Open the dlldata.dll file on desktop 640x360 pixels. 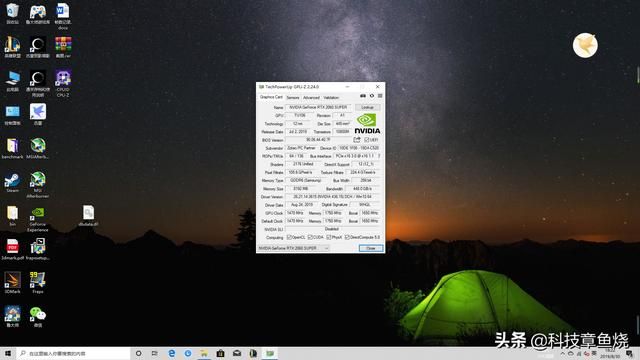click(x=88, y=216)
